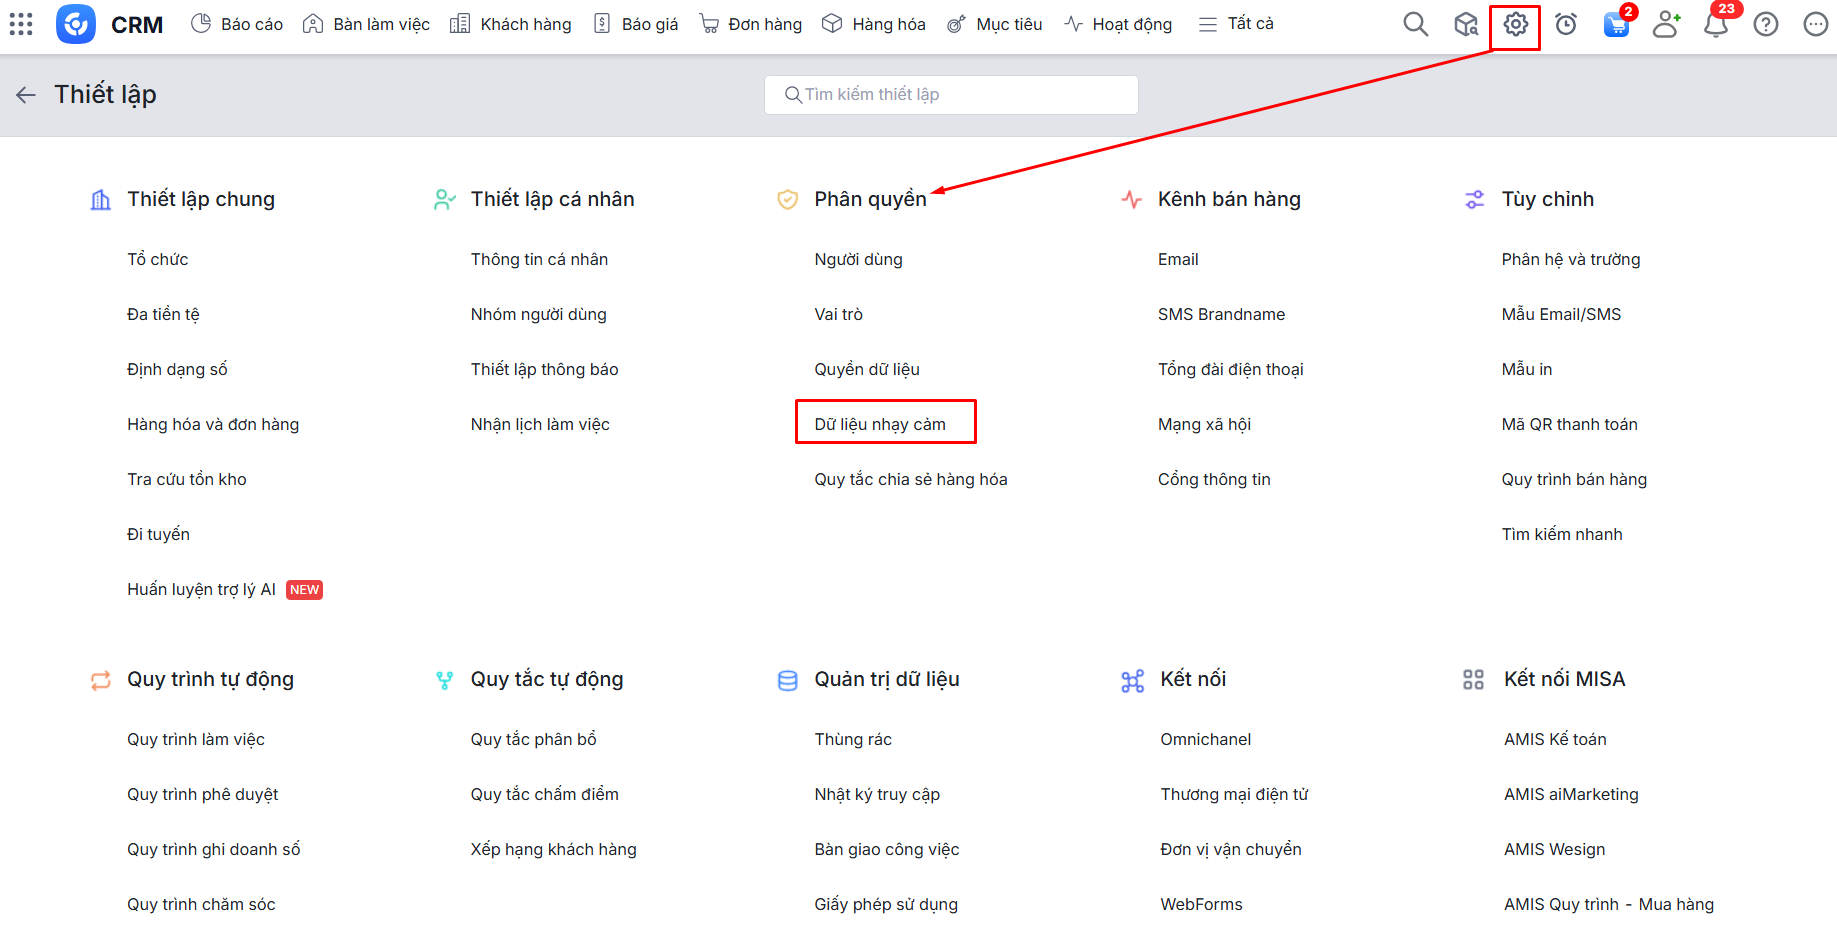Open the shopping cart with badge 2
This screenshot has height=931, width=1837.
click(x=1615, y=25)
